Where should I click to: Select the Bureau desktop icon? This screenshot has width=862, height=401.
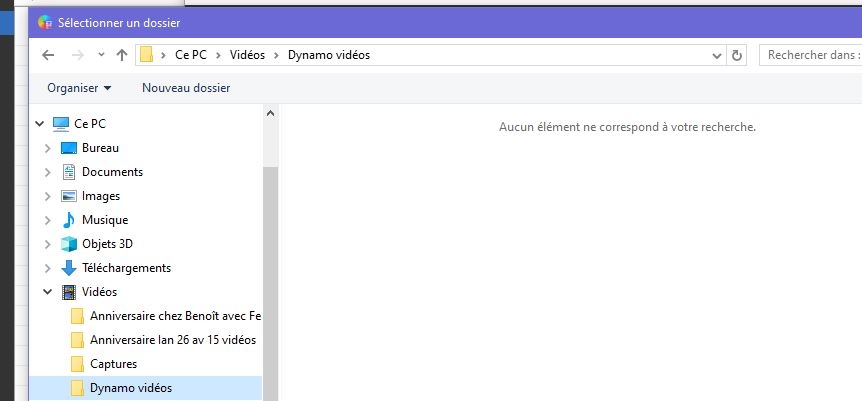coord(68,148)
